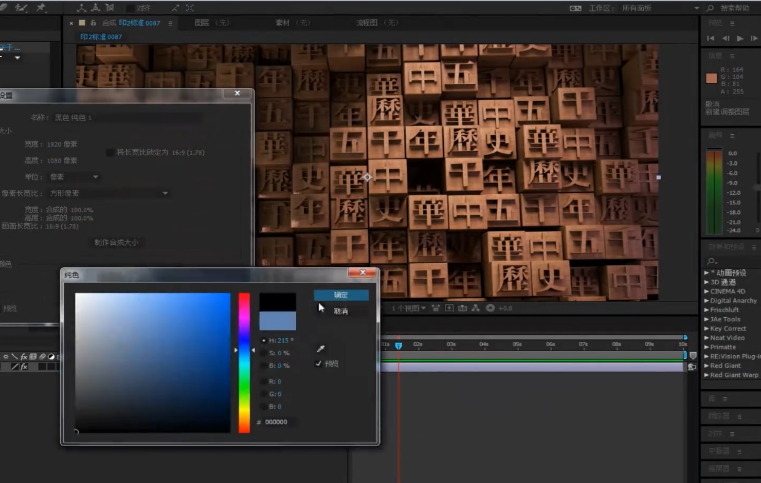Click the reset exposure icon below viewer
The image size is (761, 483).
491,308
